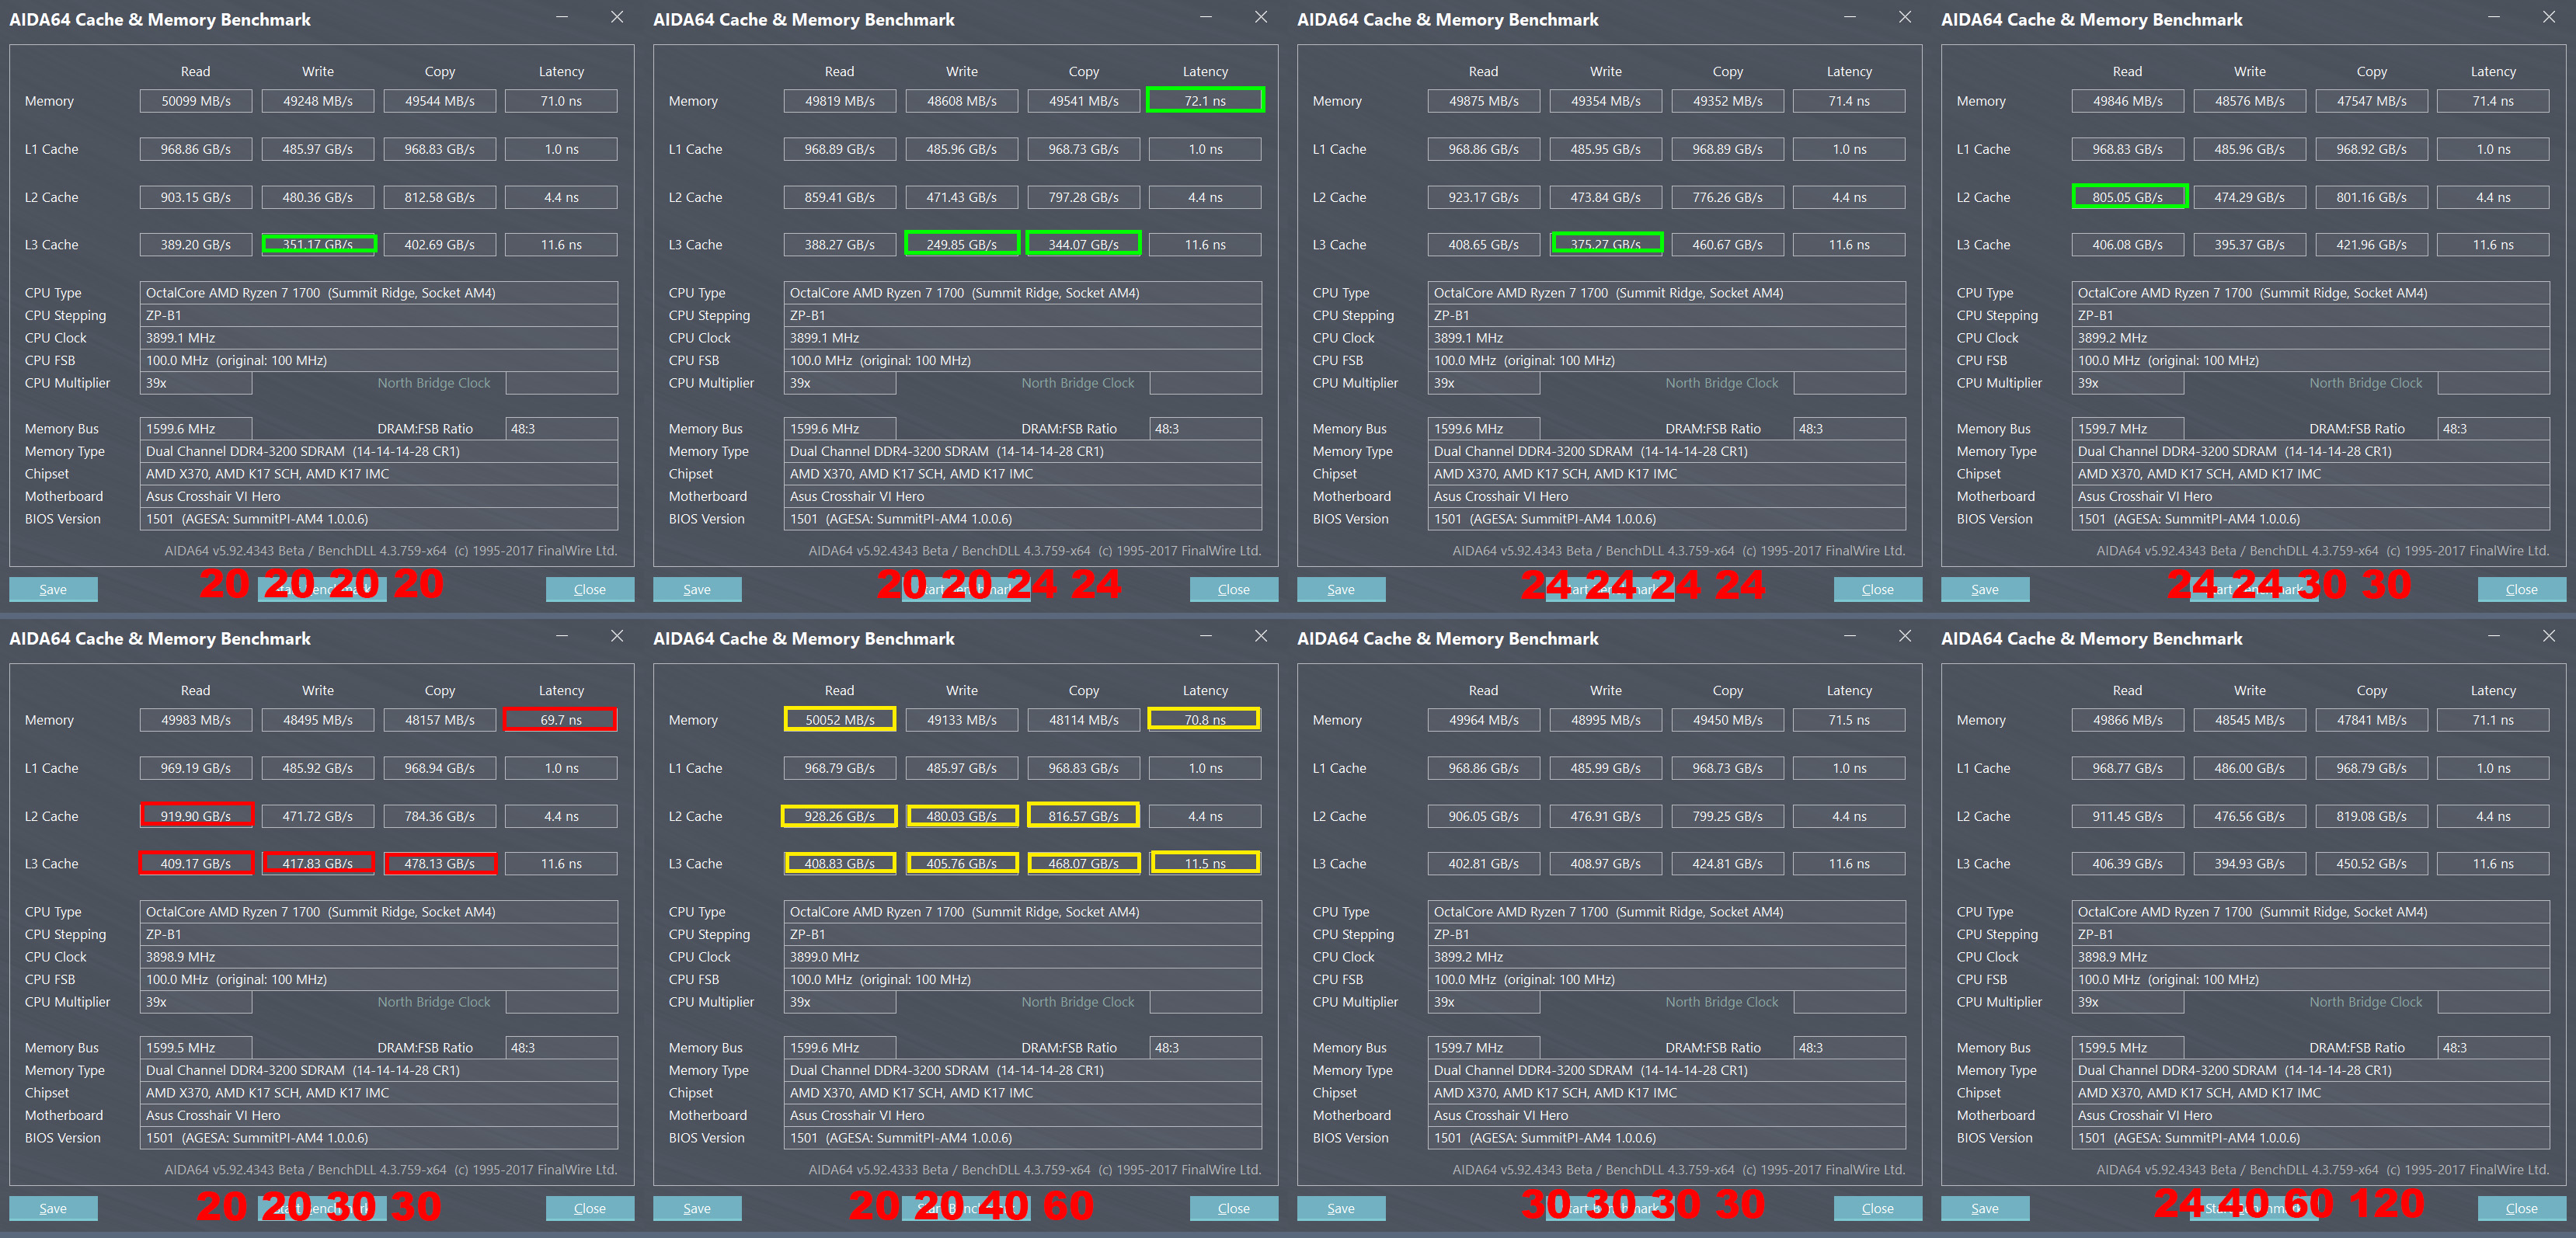This screenshot has height=1238, width=2576.
Task: Minimize window with 375.27 GB/s L3 write
Action: tap(1849, 17)
